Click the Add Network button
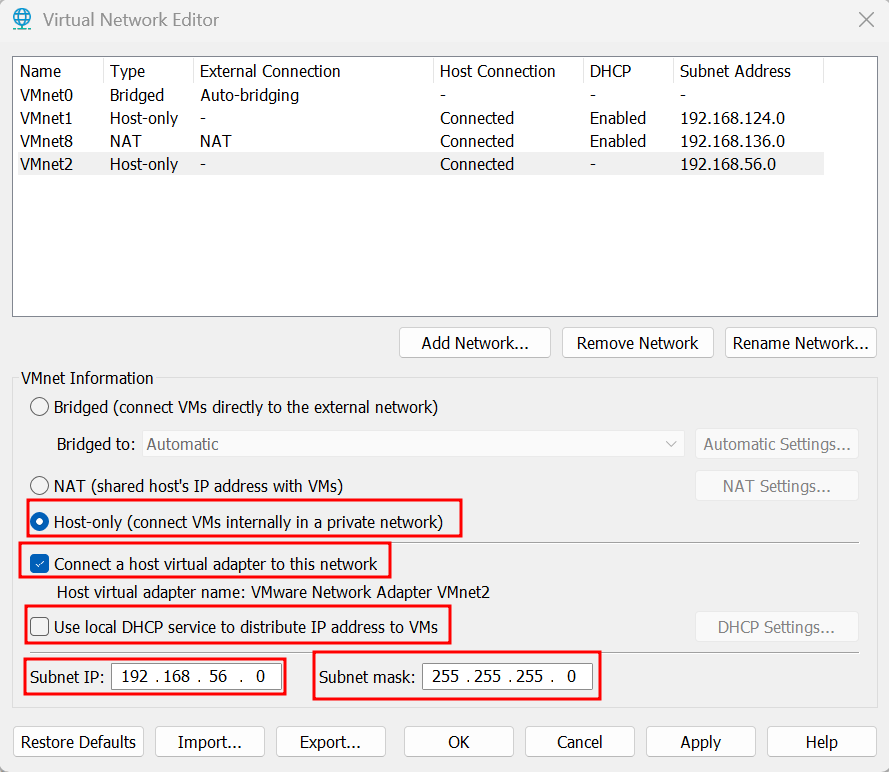The width and height of the screenshot is (889, 772). click(475, 343)
